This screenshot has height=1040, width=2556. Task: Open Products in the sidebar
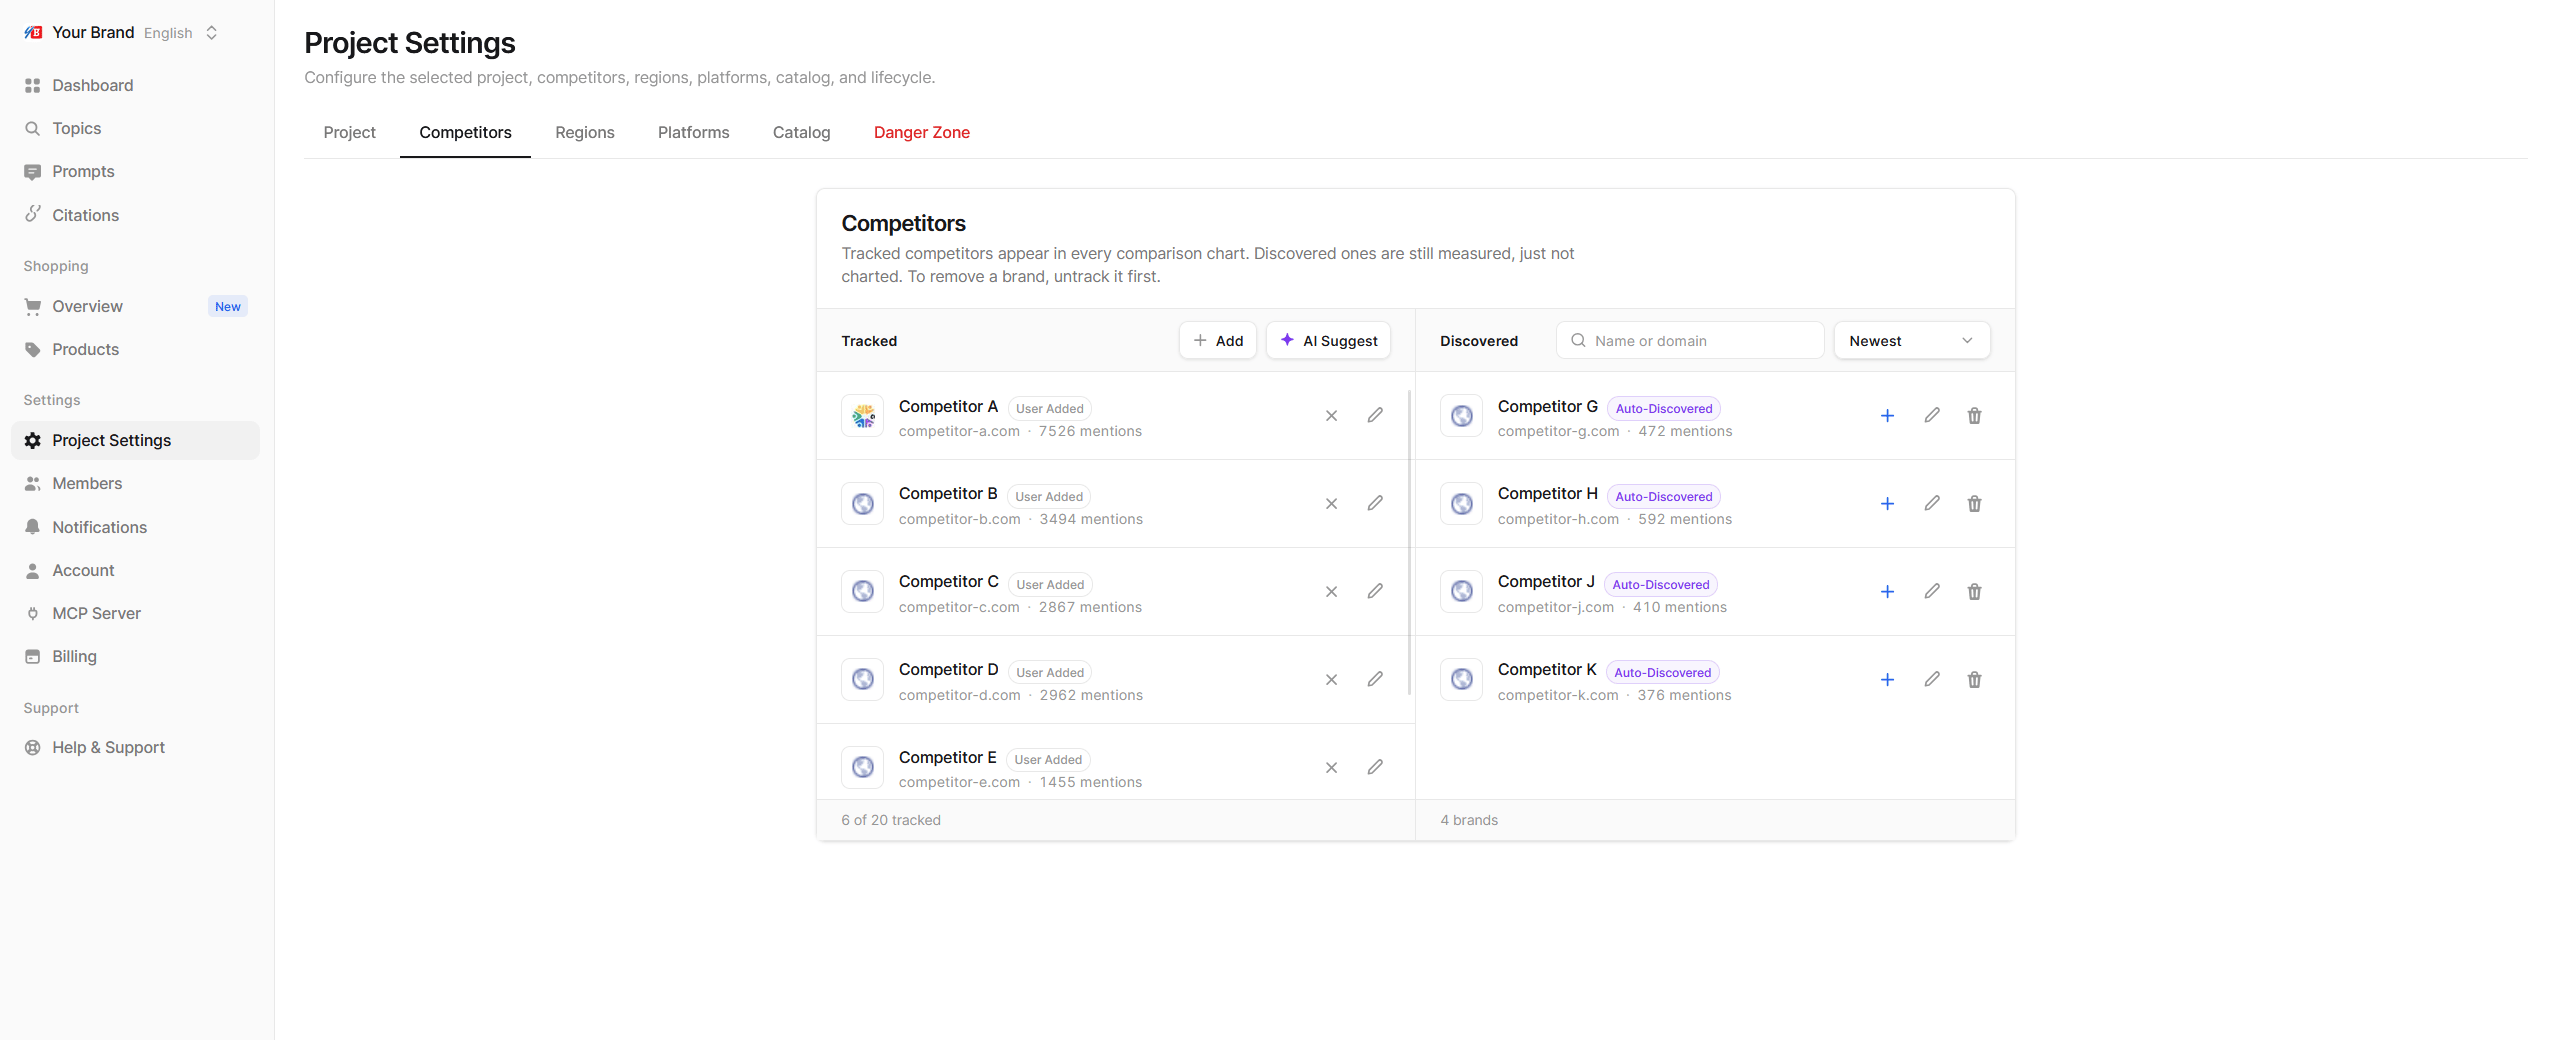point(135,350)
